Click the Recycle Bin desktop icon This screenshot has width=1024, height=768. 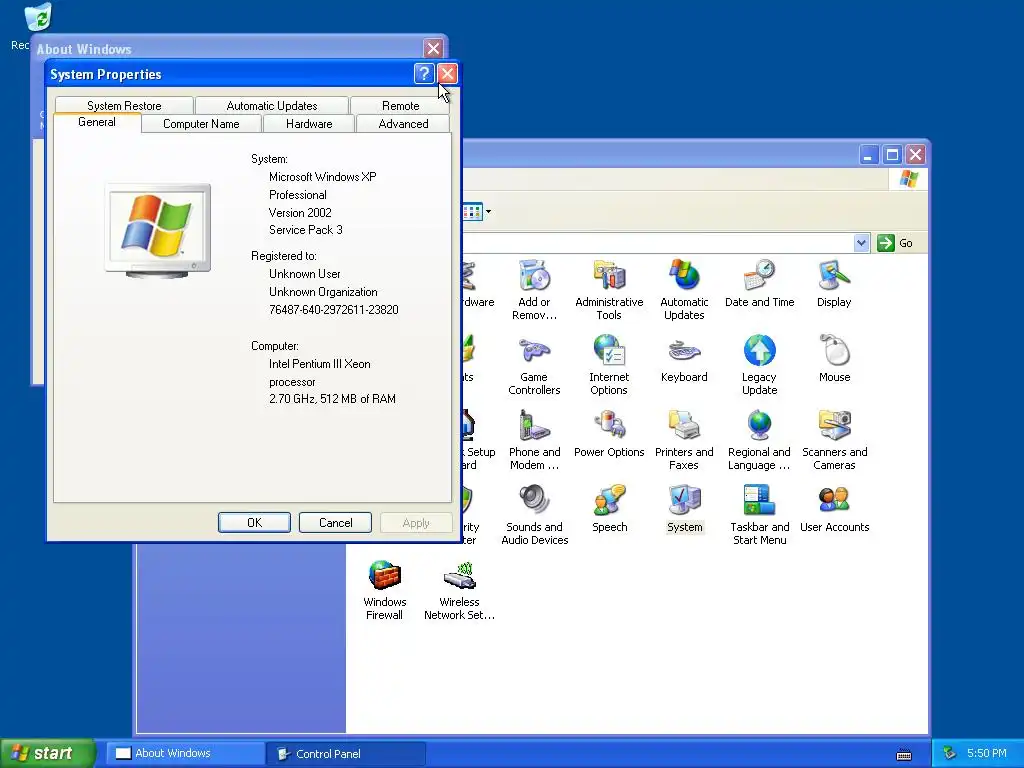tap(38, 16)
